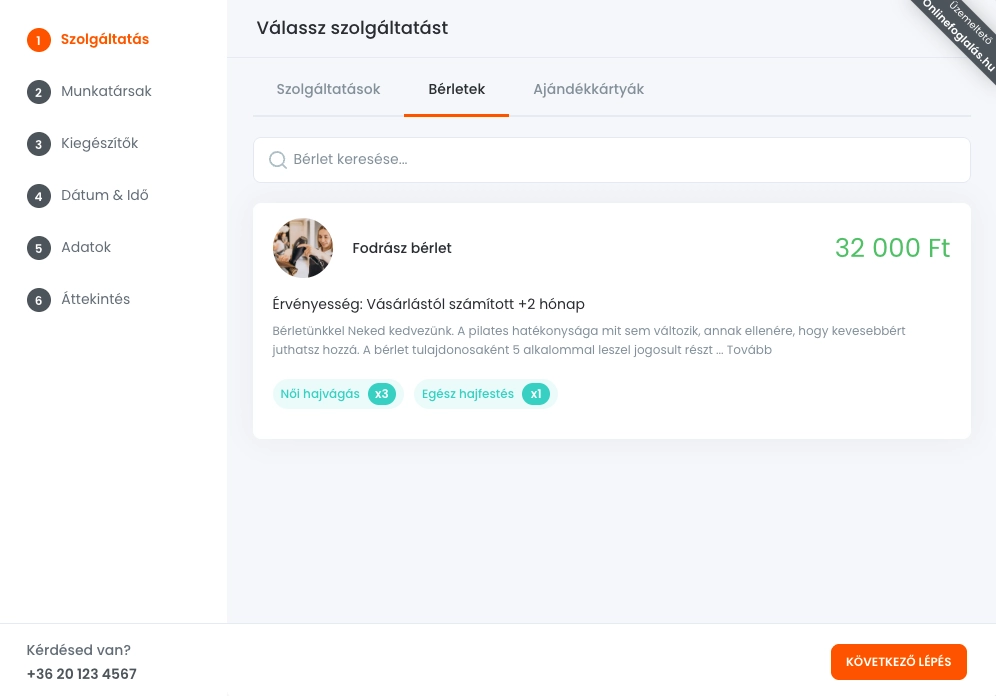
Task: Expand description with the Tovább link
Action: pos(750,351)
